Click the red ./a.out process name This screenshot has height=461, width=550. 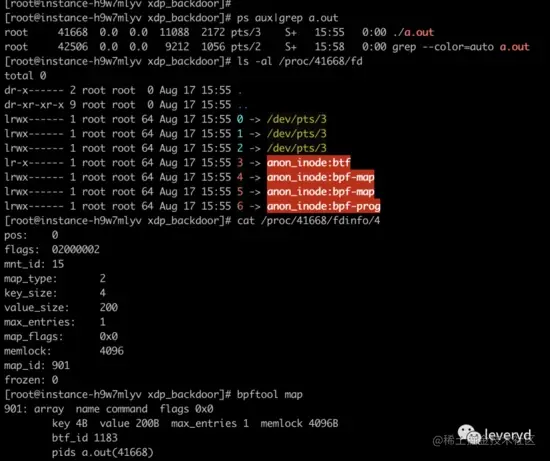pyautogui.click(x=414, y=32)
